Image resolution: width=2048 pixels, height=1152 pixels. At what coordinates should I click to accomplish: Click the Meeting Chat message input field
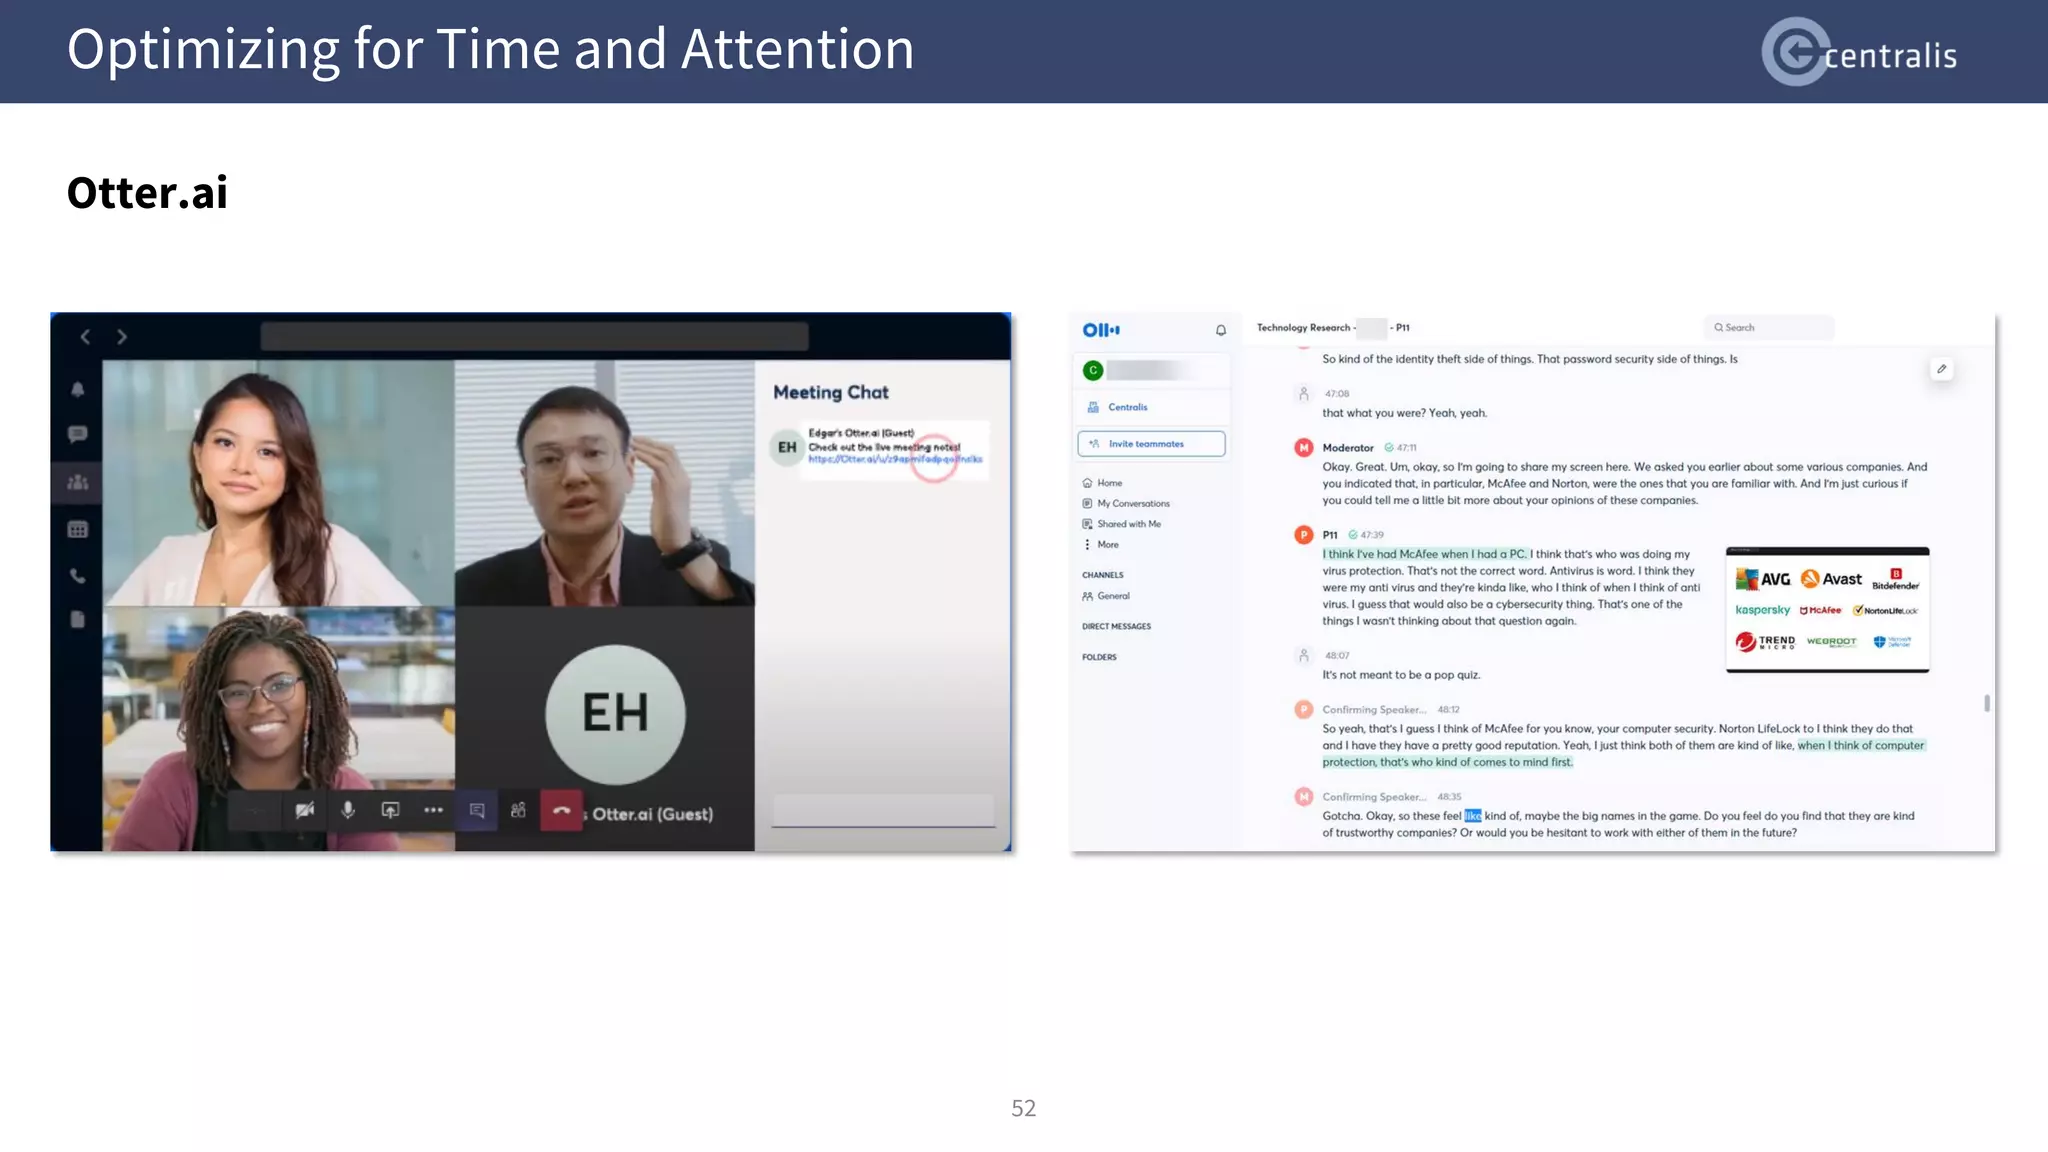tap(884, 810)
